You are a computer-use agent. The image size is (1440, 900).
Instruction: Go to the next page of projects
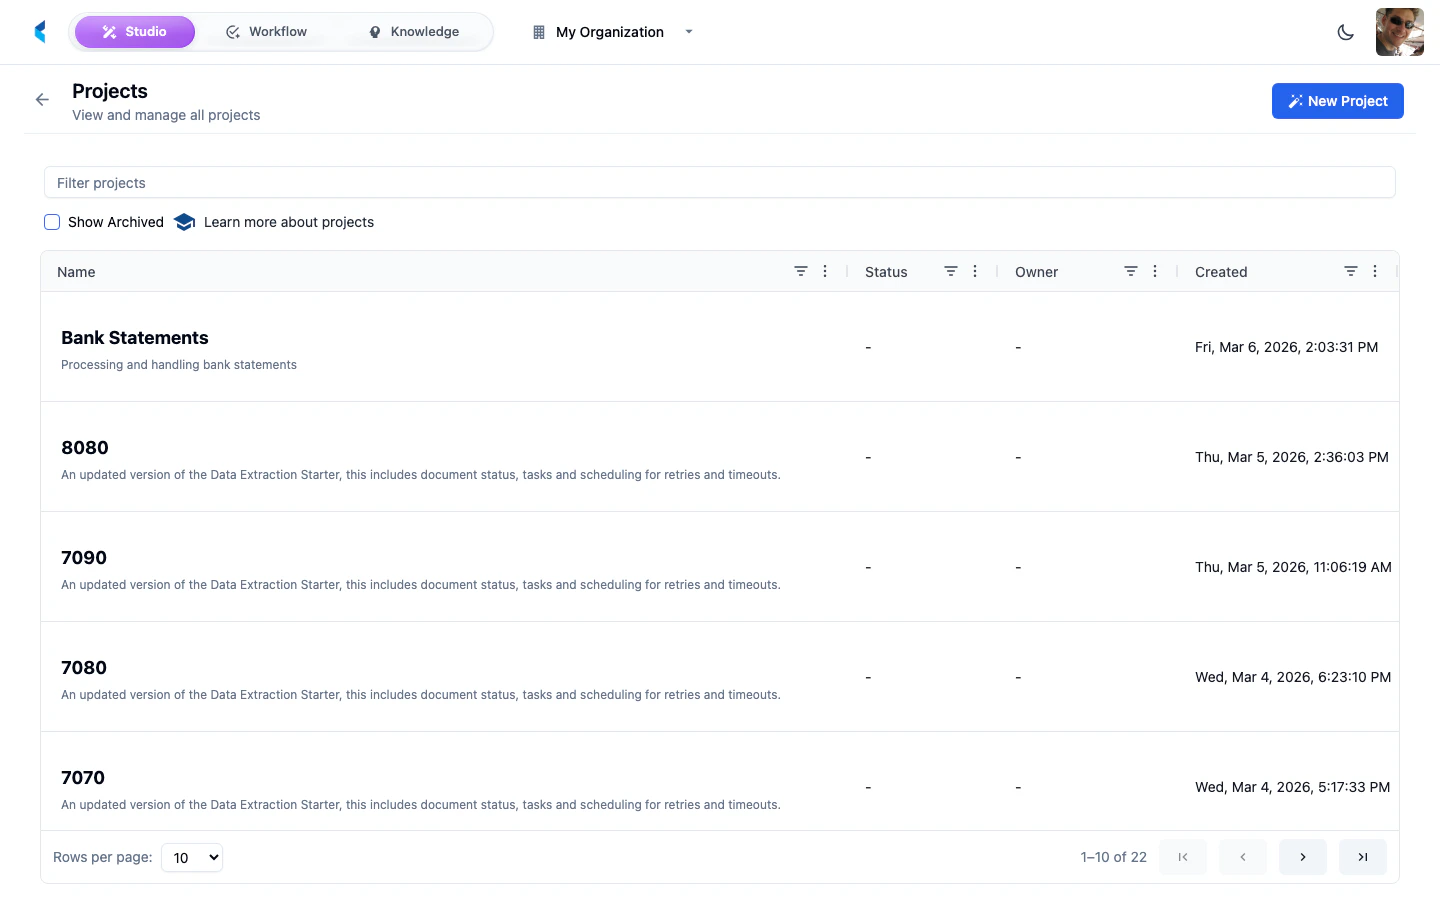pyautogui.click(x=1302, y=857)
